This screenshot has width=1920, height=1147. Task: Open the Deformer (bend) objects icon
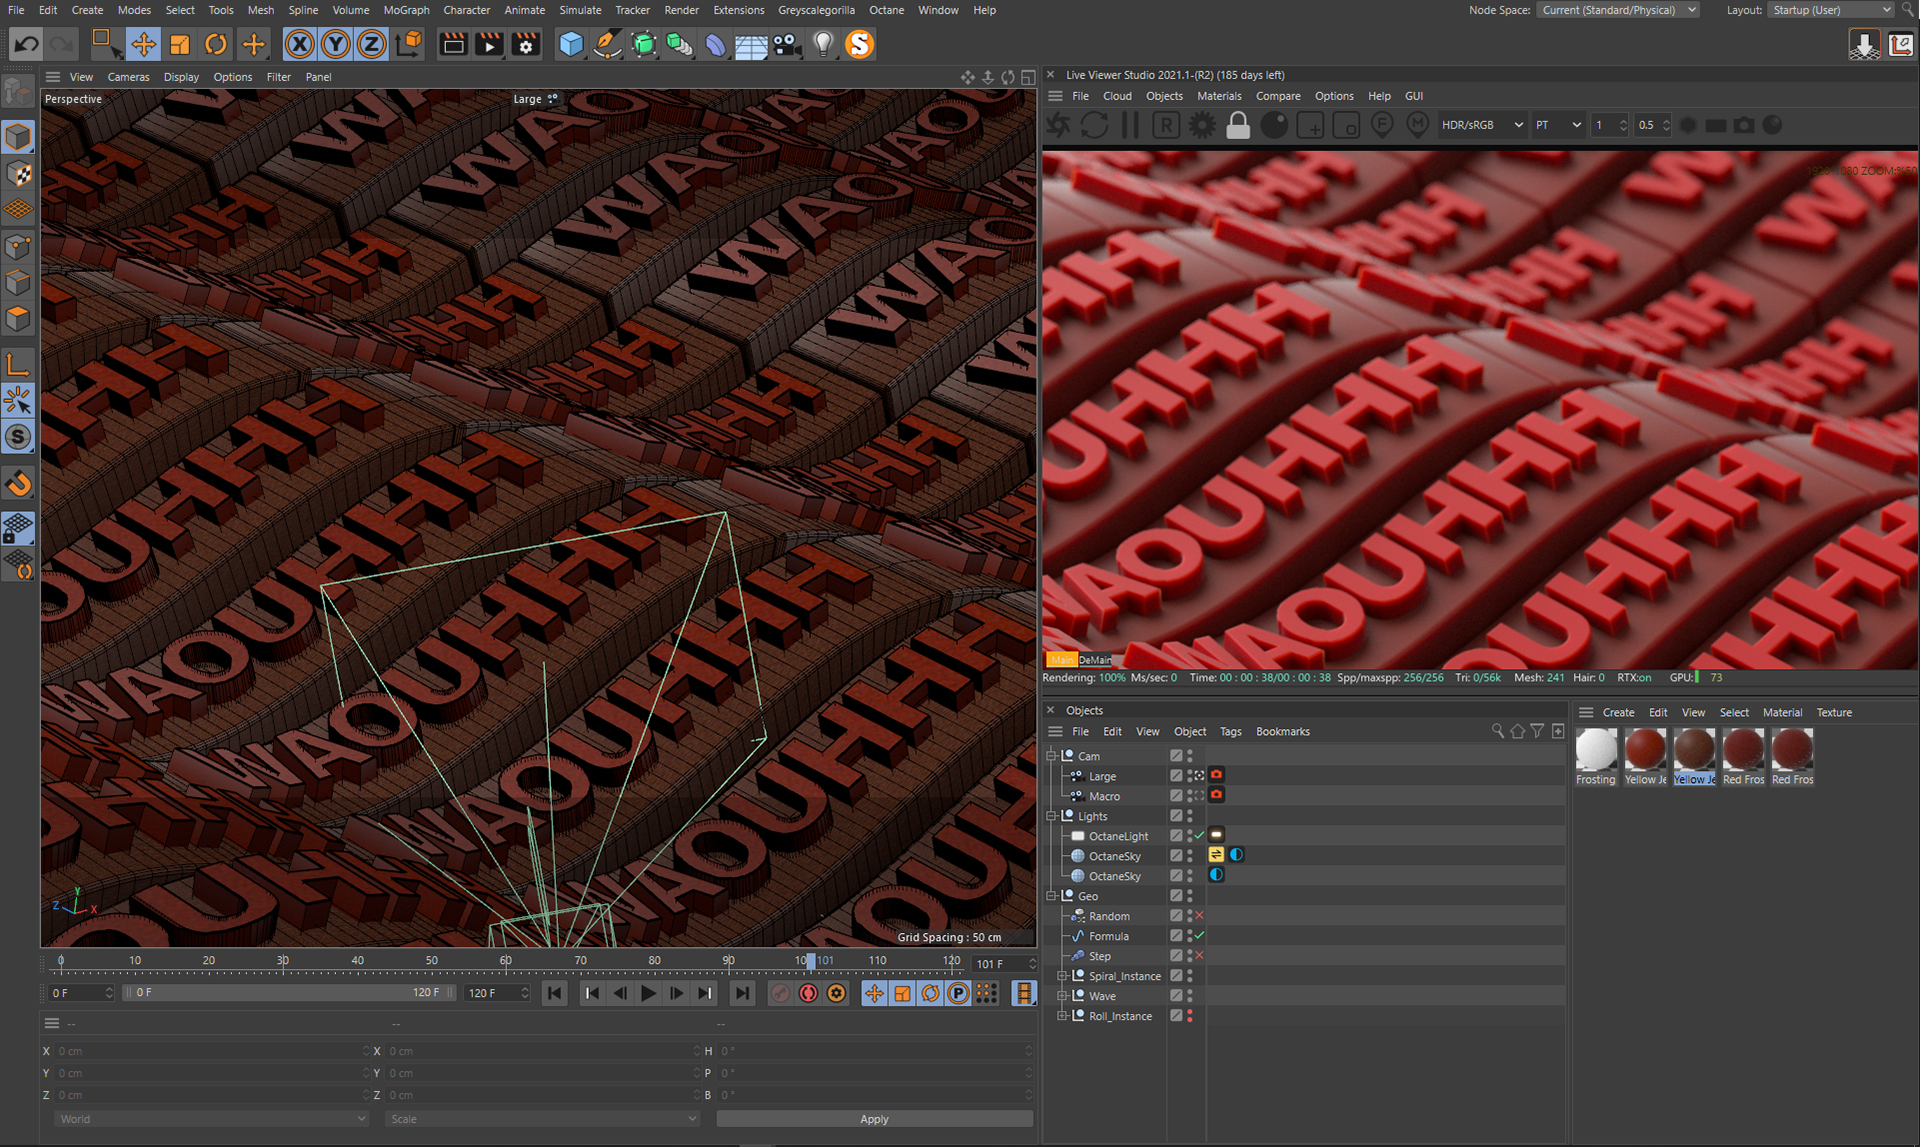coord(715,44)
